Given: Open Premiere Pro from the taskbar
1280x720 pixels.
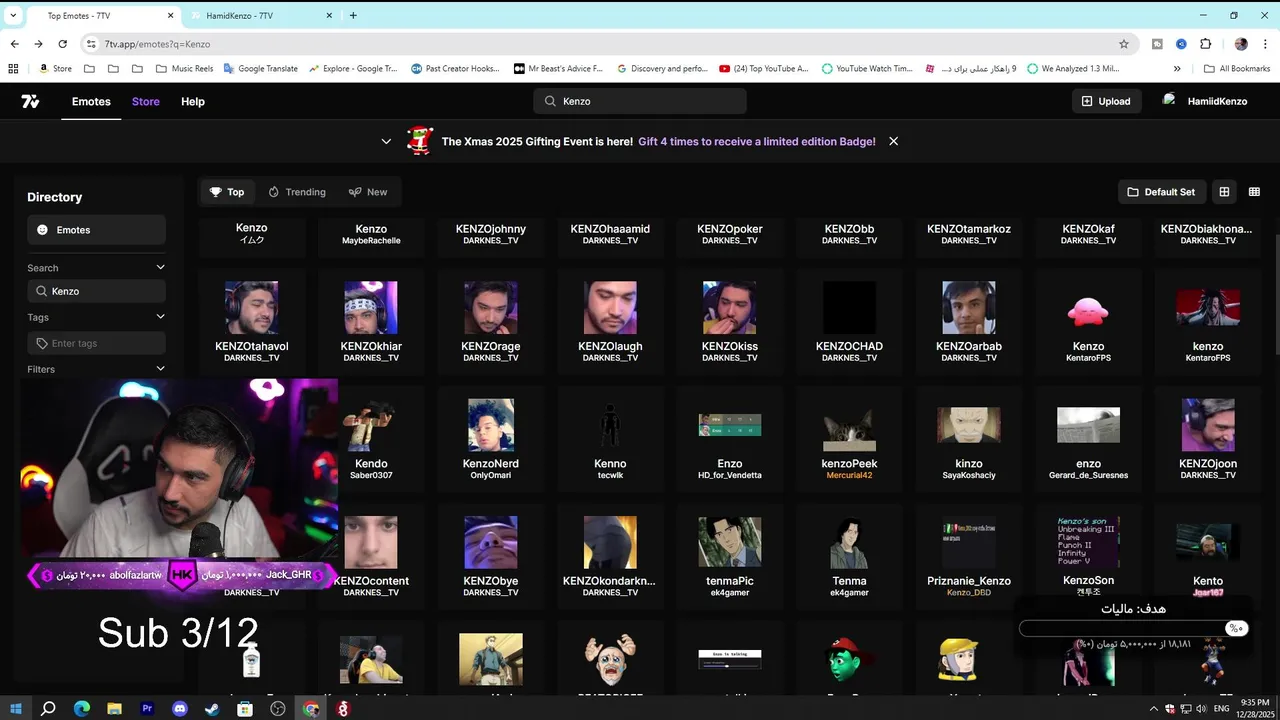Looking at the screenshot, I should click(x=147, y=709).
